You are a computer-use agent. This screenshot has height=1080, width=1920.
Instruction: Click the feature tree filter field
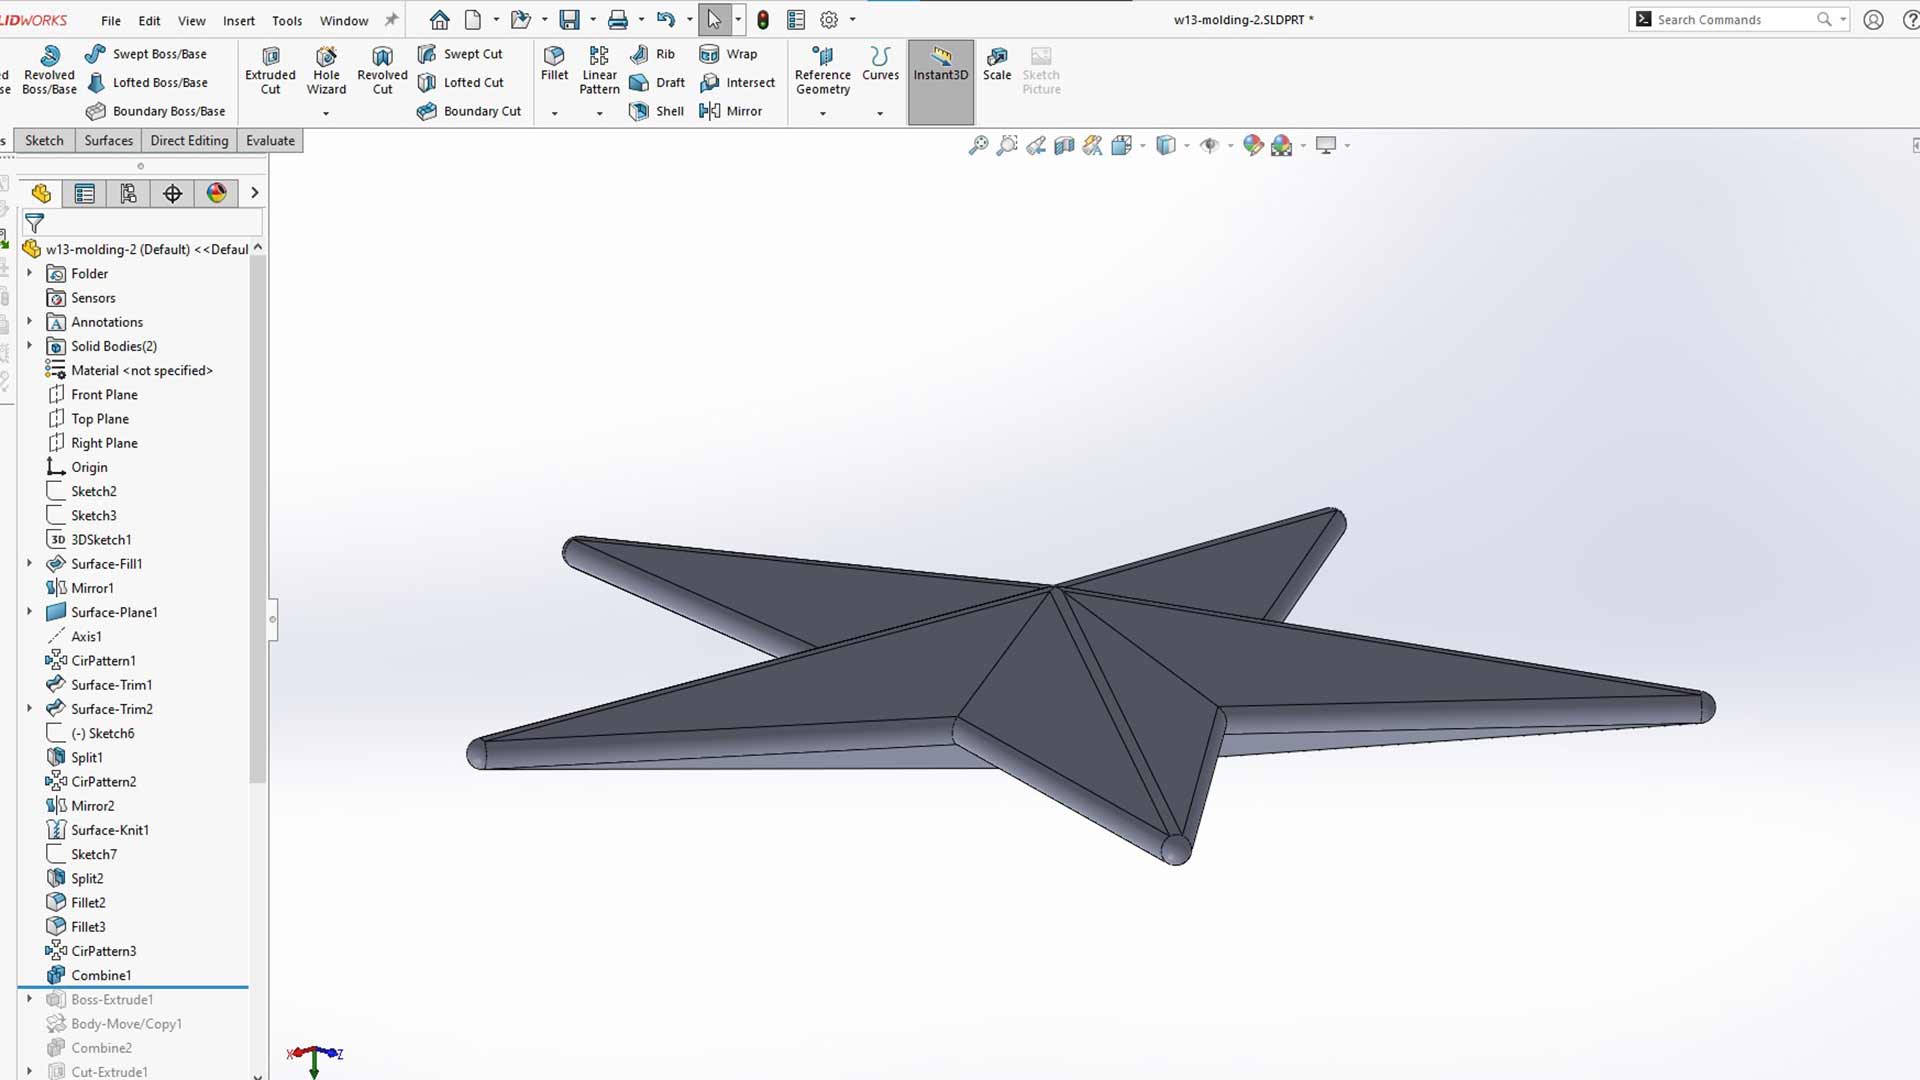point(142,223)
